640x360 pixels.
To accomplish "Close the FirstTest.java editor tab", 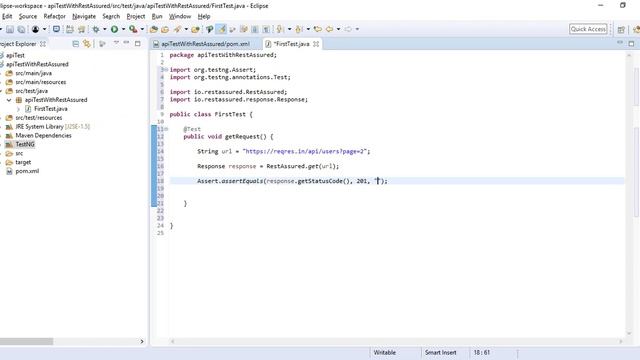I will point(316,44).
